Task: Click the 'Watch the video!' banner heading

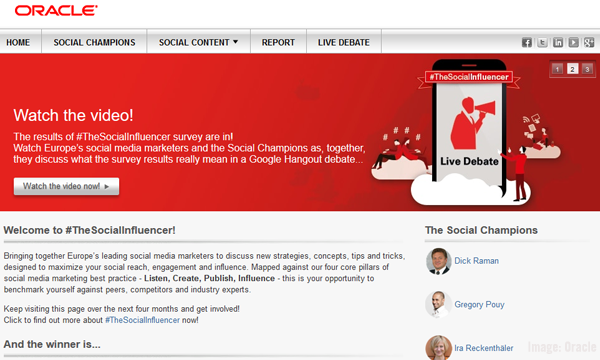Action: [73, 115]
